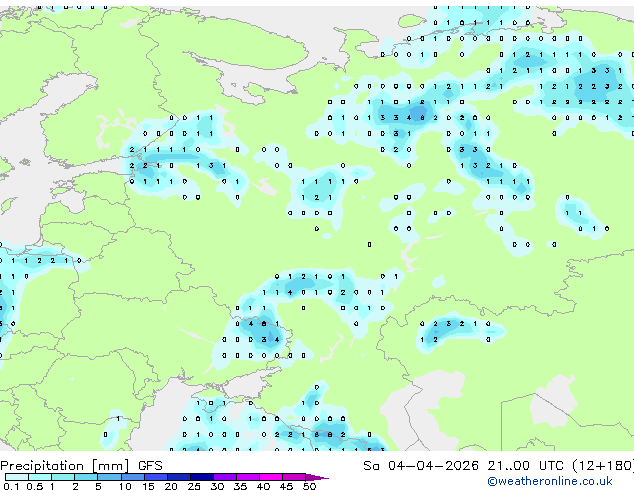
Task: Pick violet swatch between 35 and 40
Action: click(x=248, y=477)
